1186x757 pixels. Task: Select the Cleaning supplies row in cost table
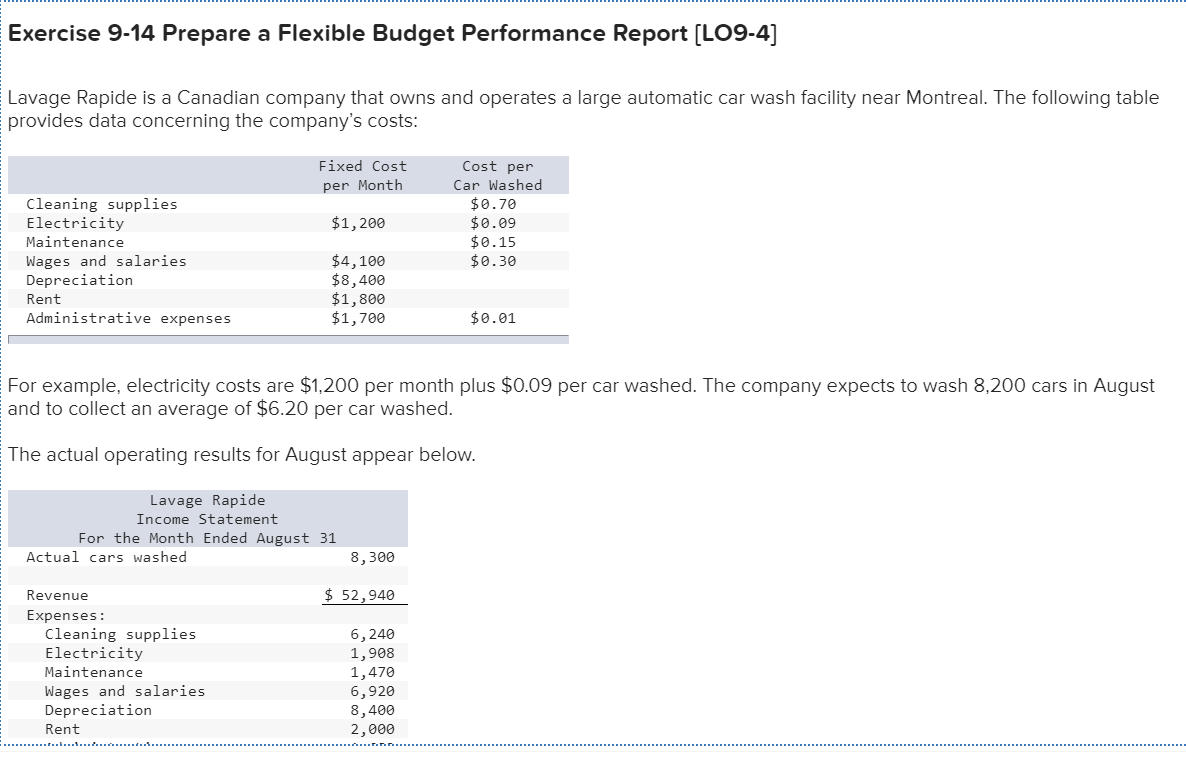pos(100,204)
